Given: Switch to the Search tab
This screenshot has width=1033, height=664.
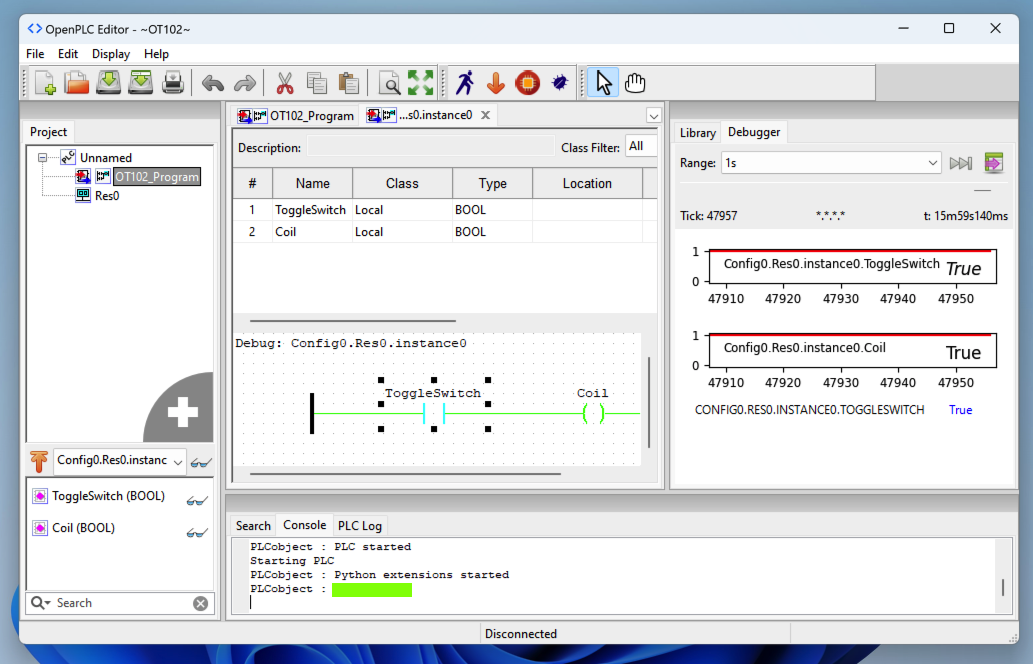Looking at the screenshot, I should pyautogui.click(x=253, y=526).
